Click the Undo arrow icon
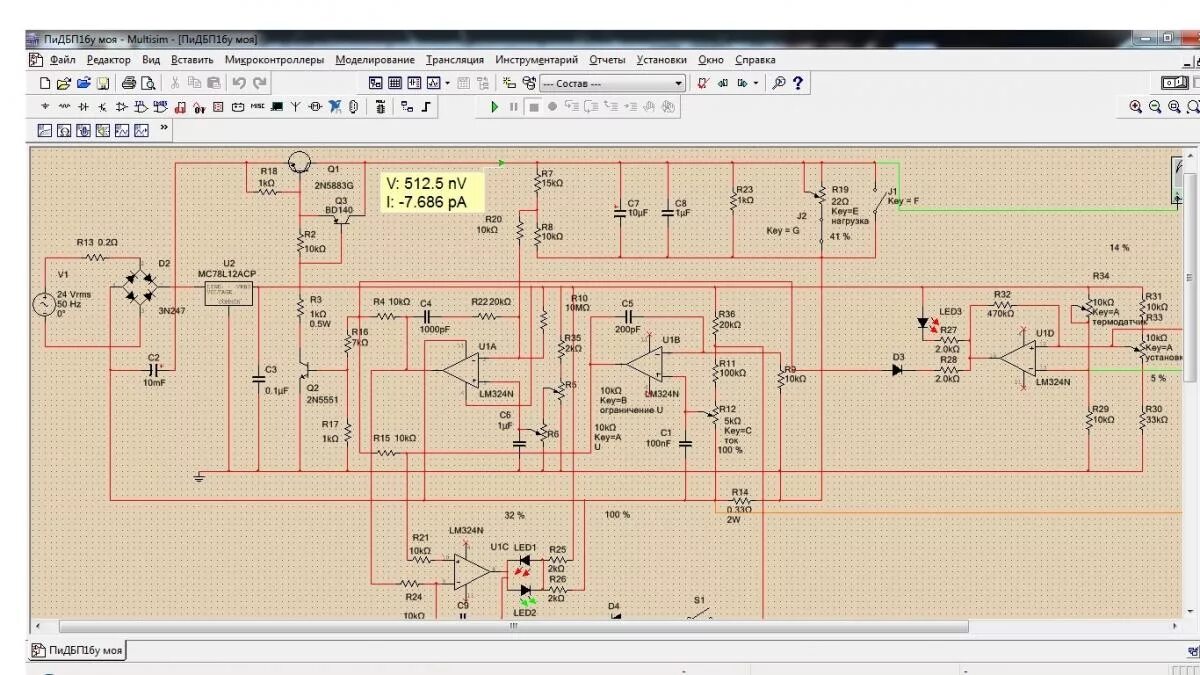 tap(239, 84)
